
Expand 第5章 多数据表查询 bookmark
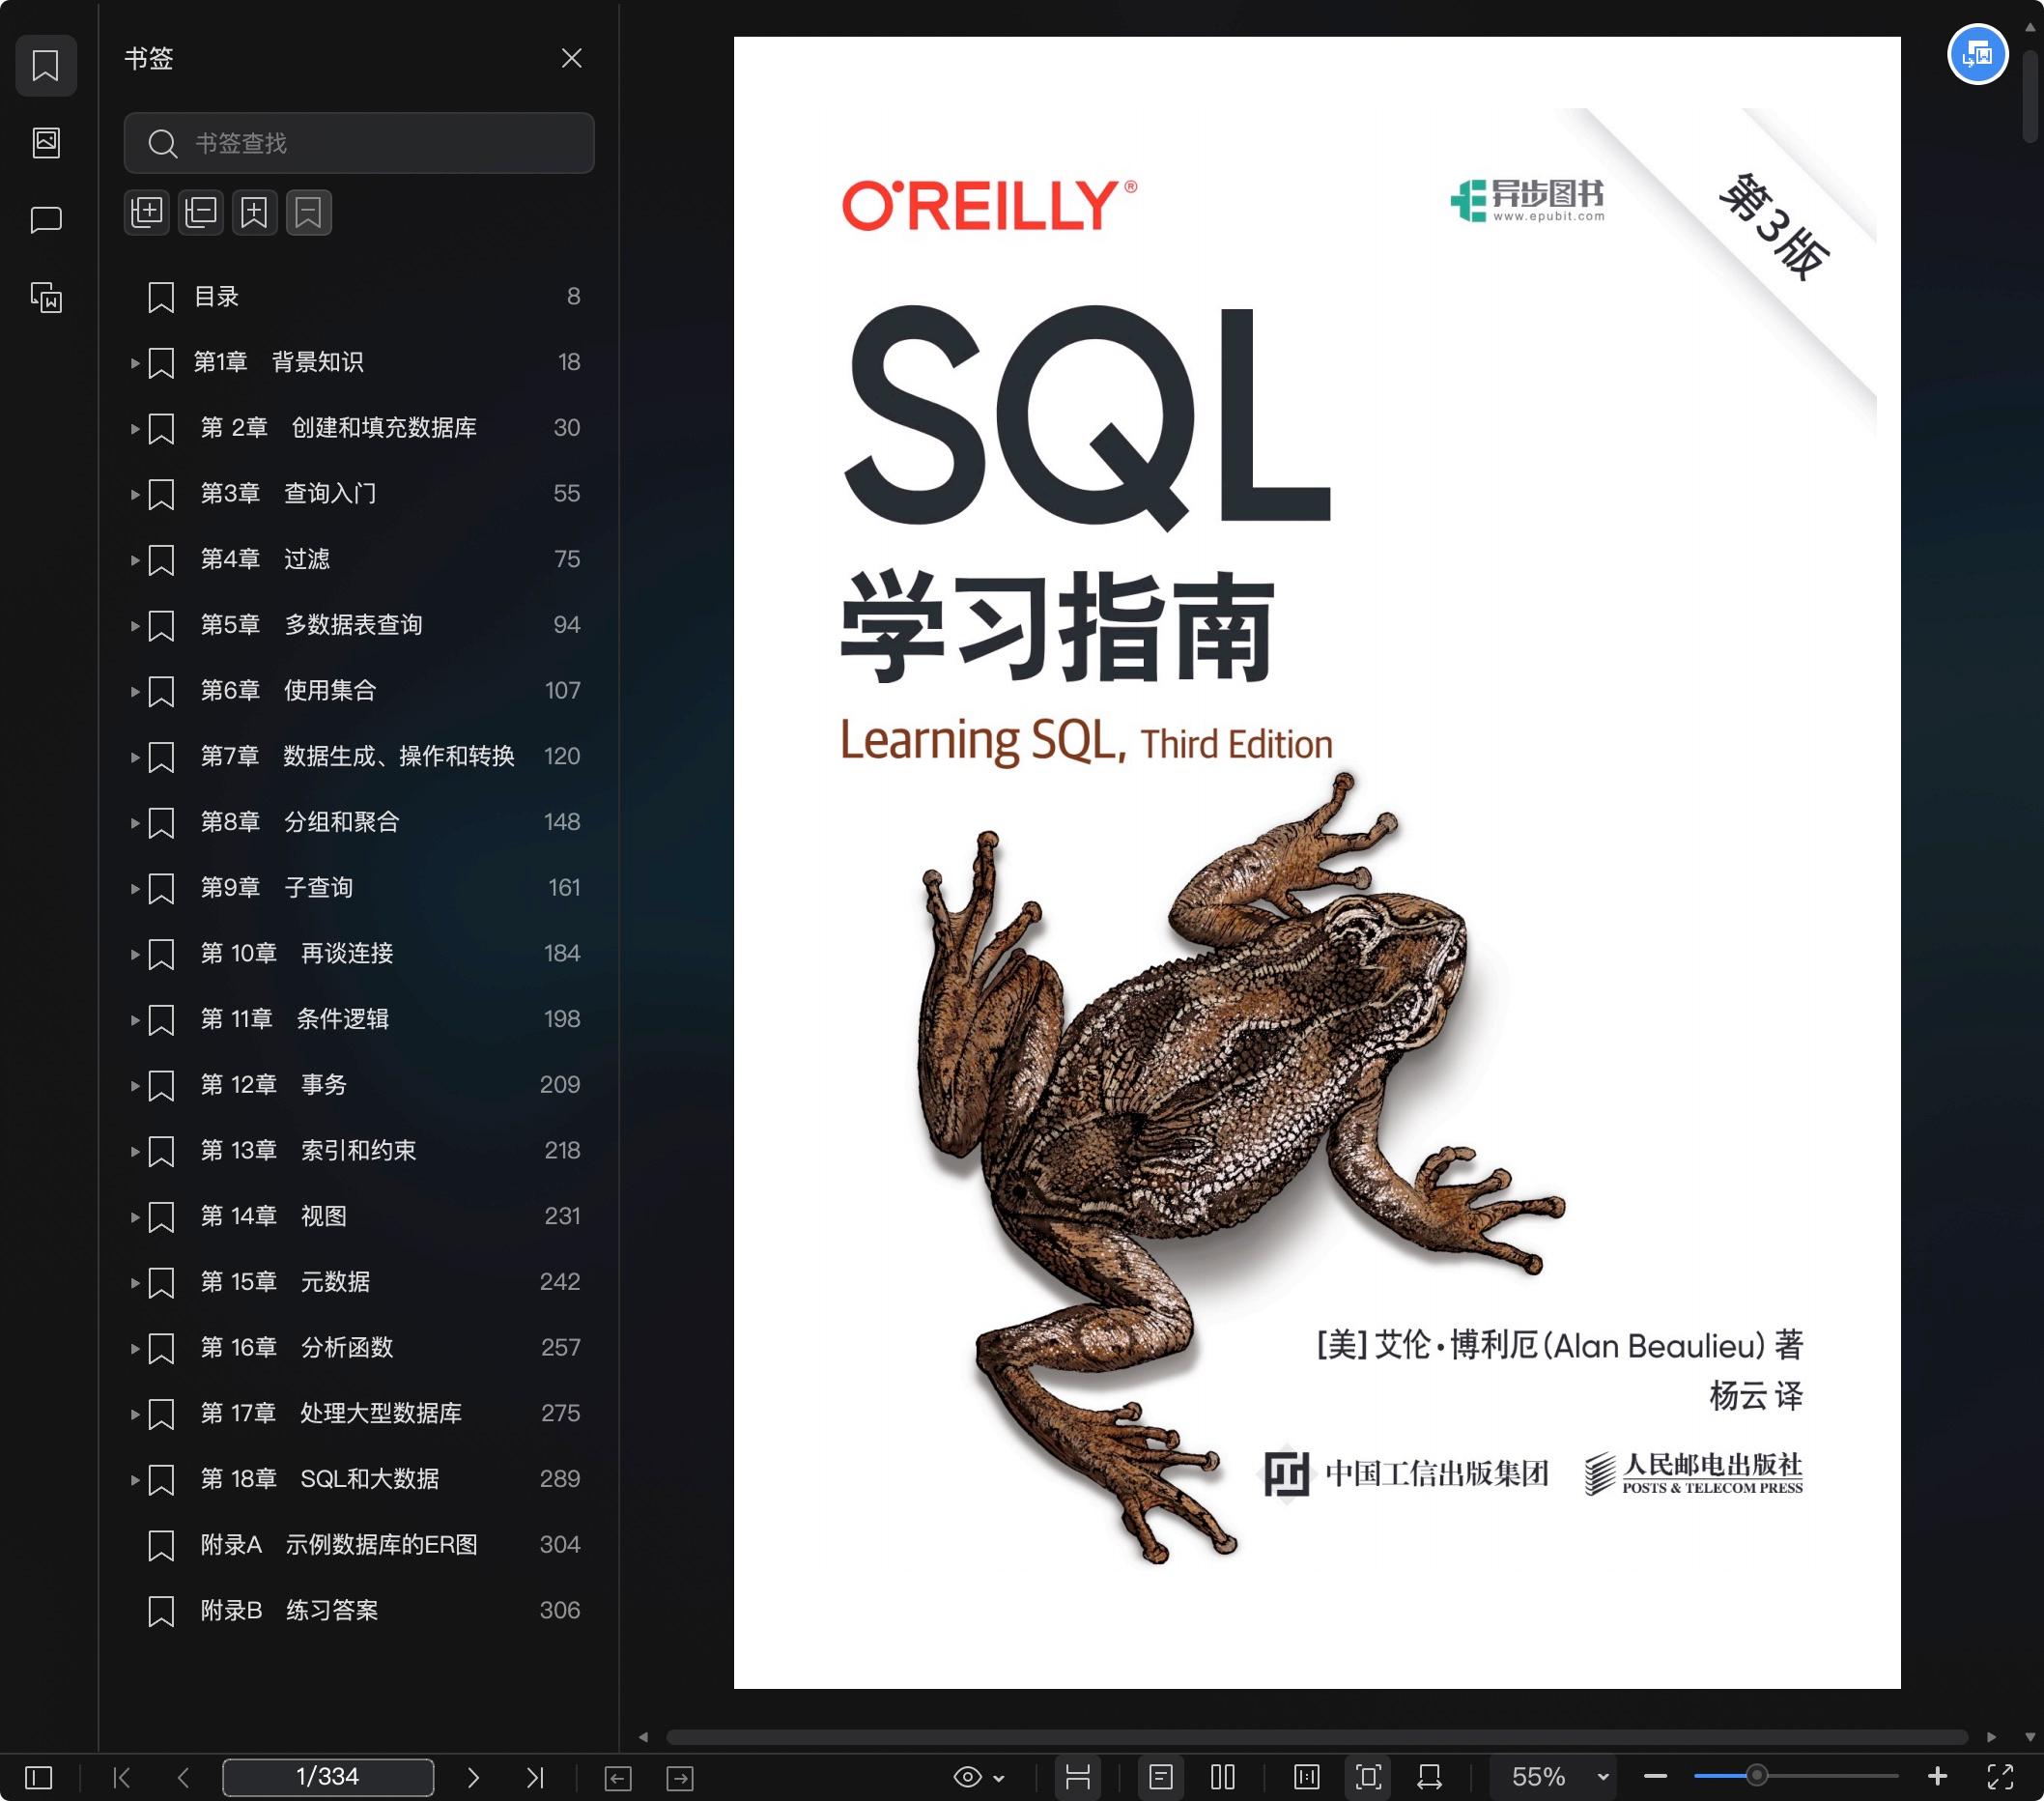134,626
